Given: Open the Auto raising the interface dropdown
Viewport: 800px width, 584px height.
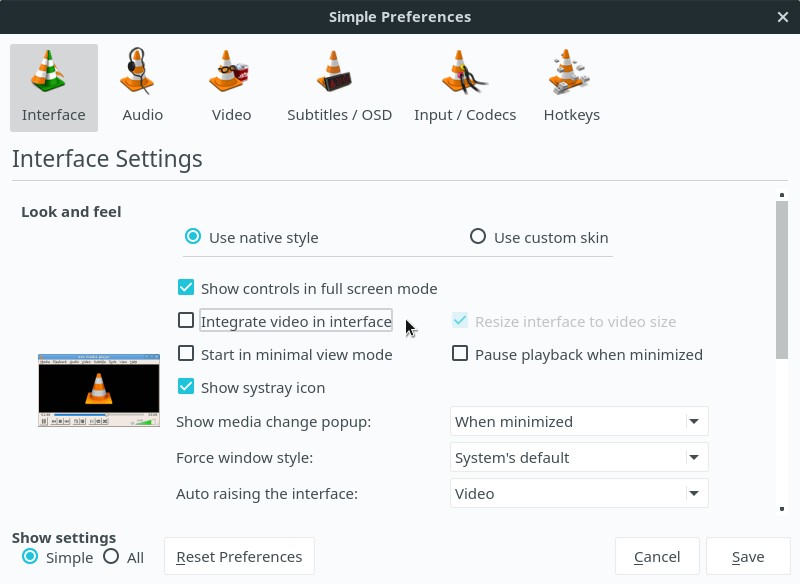Looking at the screenshot, I should 578,493.
